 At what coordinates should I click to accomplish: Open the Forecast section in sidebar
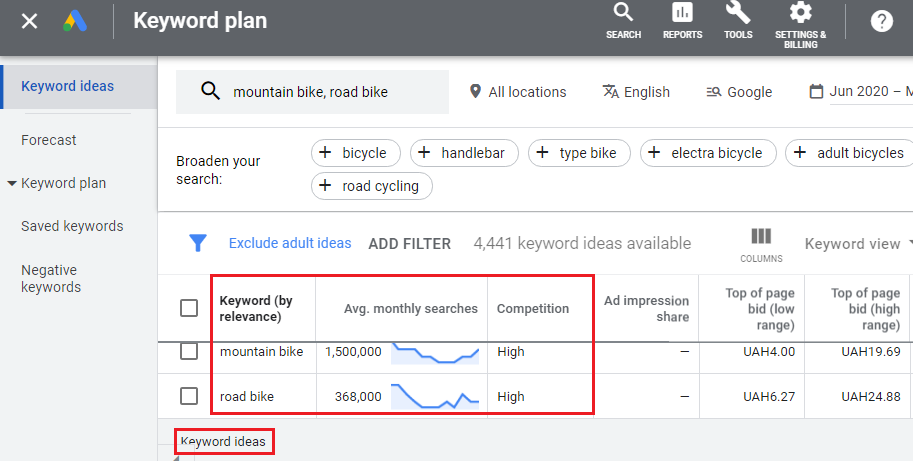click(x=49, y=140)
